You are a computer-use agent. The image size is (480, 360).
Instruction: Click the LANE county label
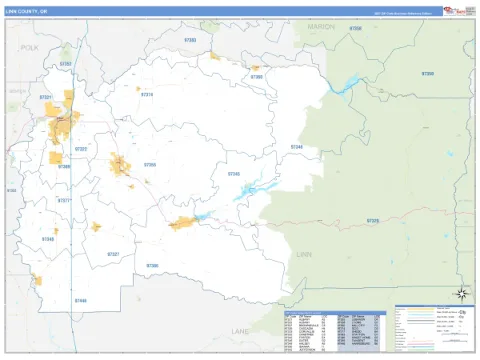[240, 331]
